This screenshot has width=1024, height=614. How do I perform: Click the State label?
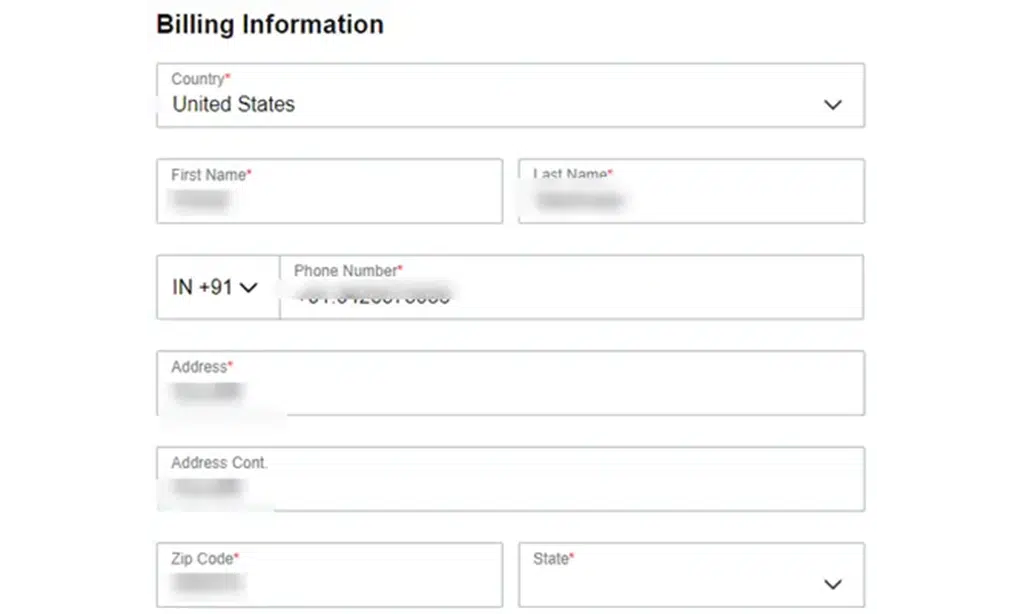[551, 559]
